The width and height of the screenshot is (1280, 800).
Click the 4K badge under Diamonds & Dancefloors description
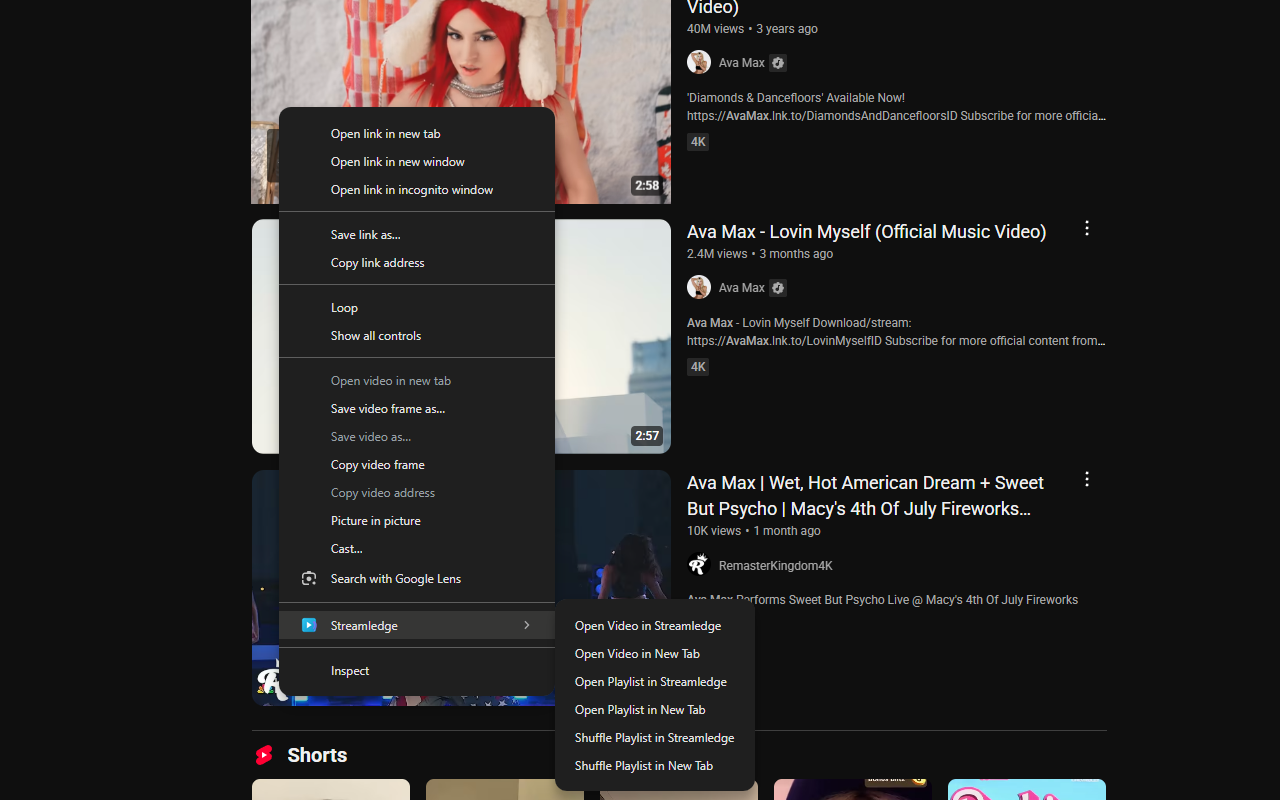[698, 142]
